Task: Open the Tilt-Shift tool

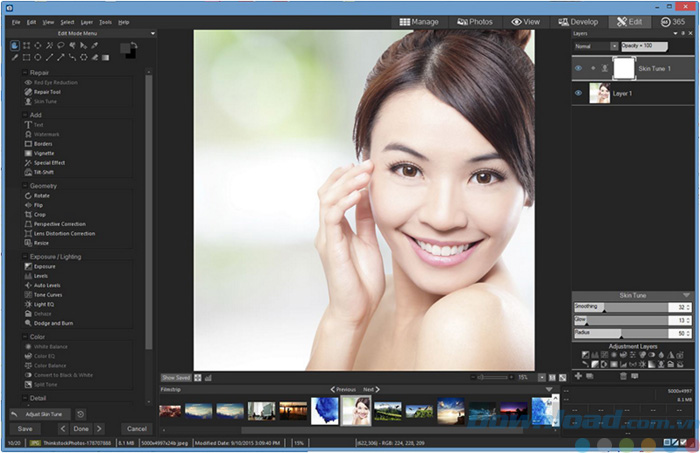Action: (45, 171)
